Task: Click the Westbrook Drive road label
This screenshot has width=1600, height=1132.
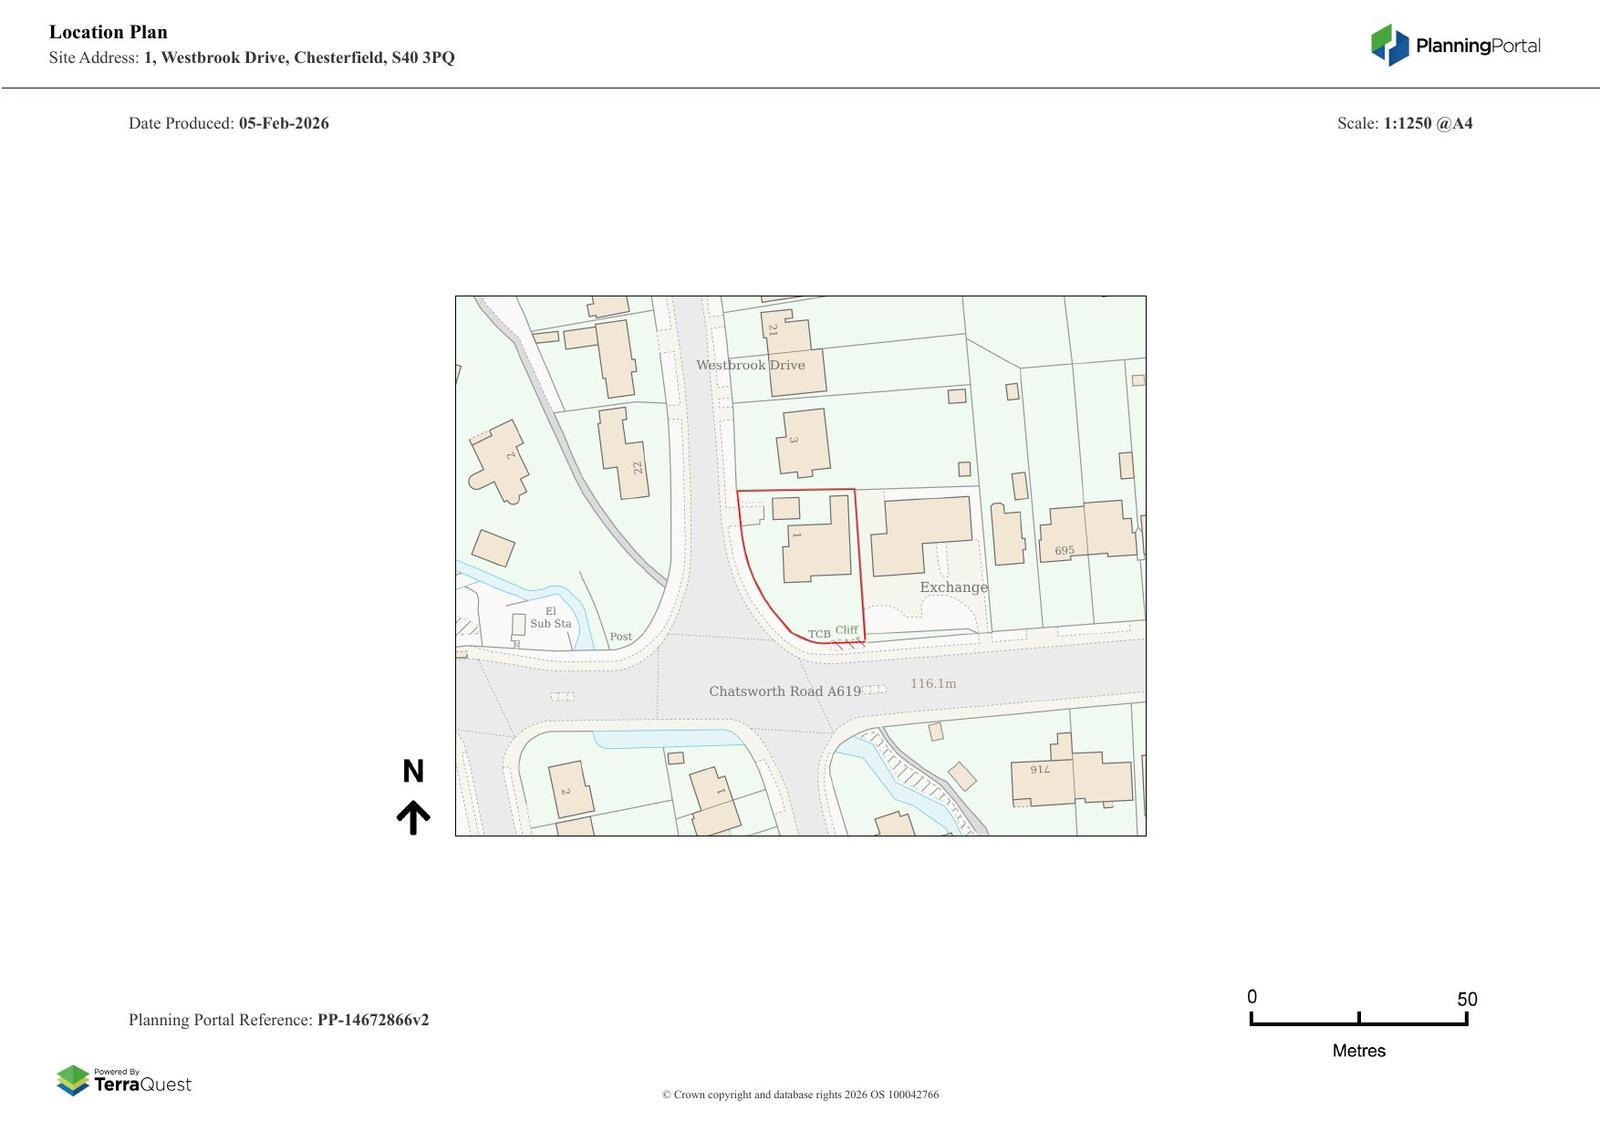Action: [750, 365]
